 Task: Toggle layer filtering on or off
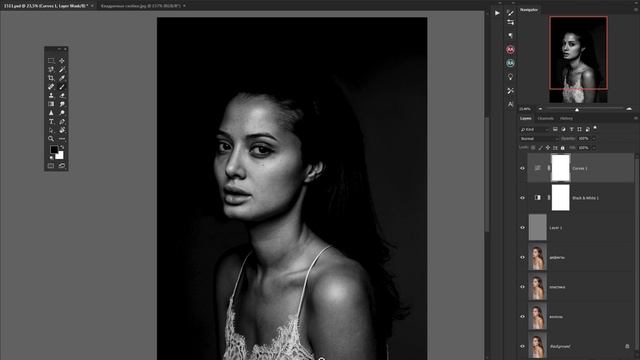click(x=595, y=128)
